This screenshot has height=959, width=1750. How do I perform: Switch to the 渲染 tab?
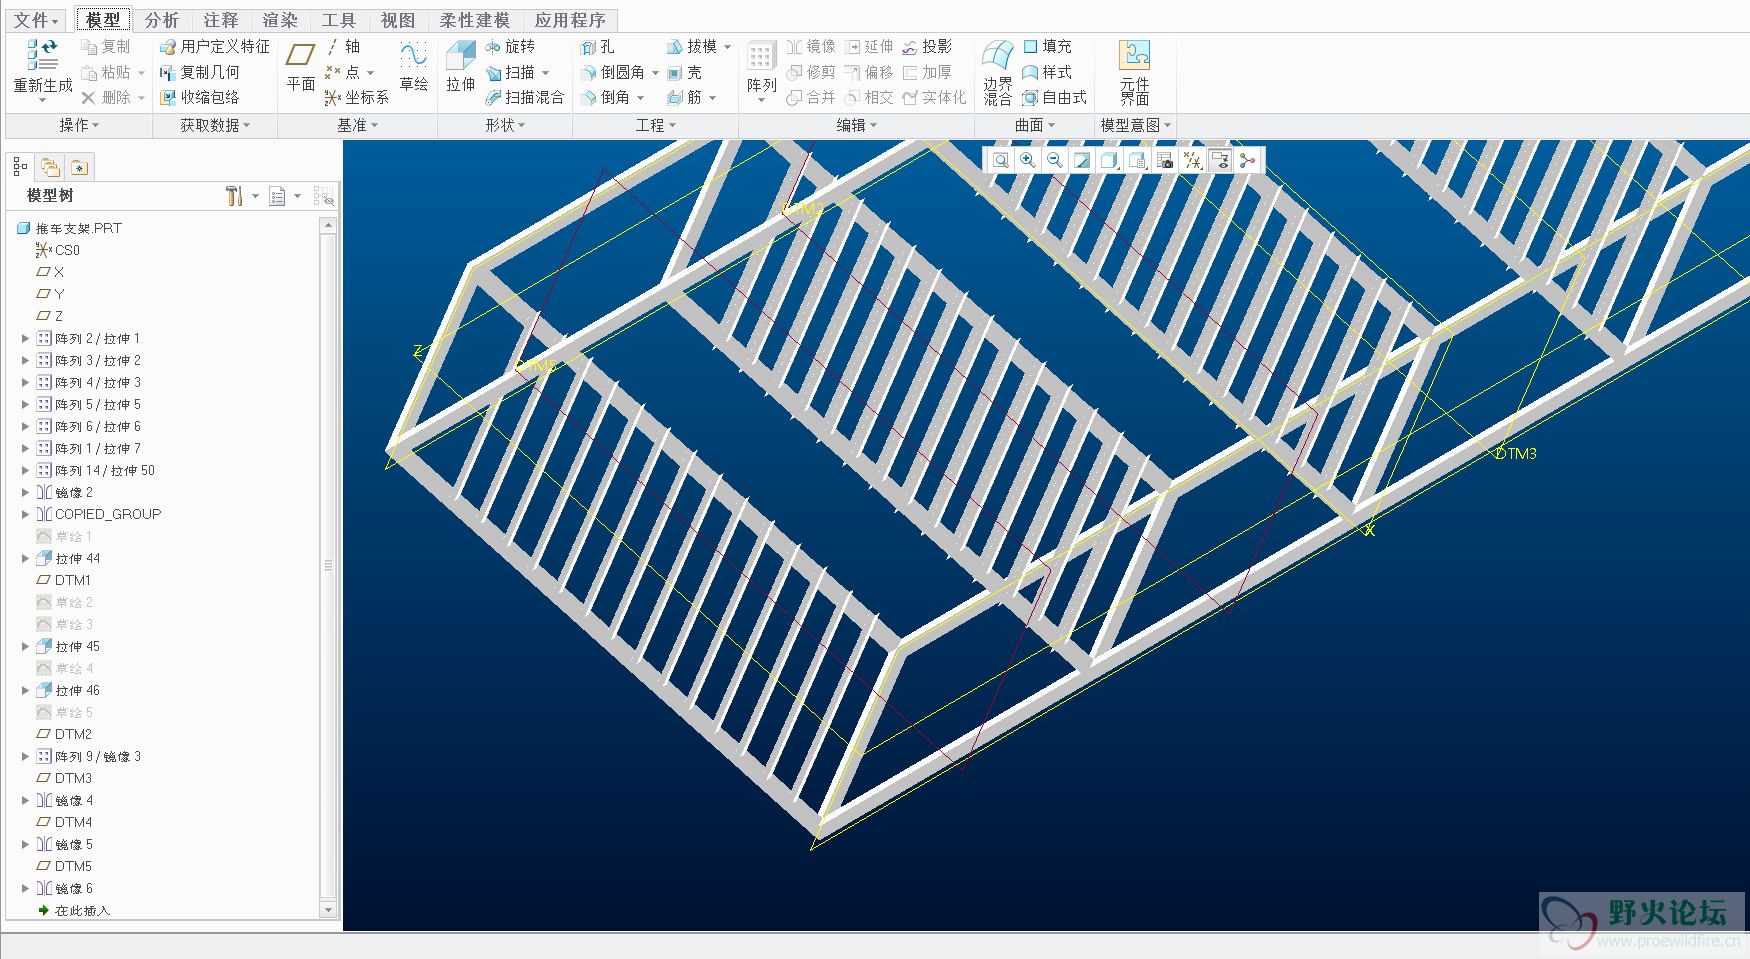coord(280,20)
